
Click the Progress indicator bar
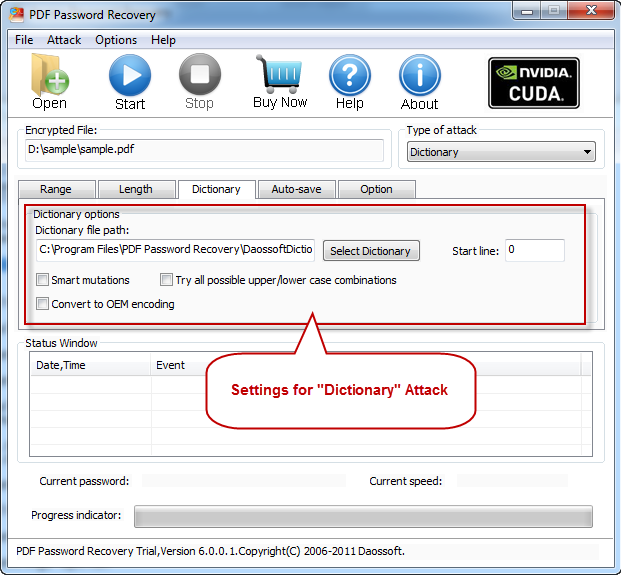tap(363, 516)
